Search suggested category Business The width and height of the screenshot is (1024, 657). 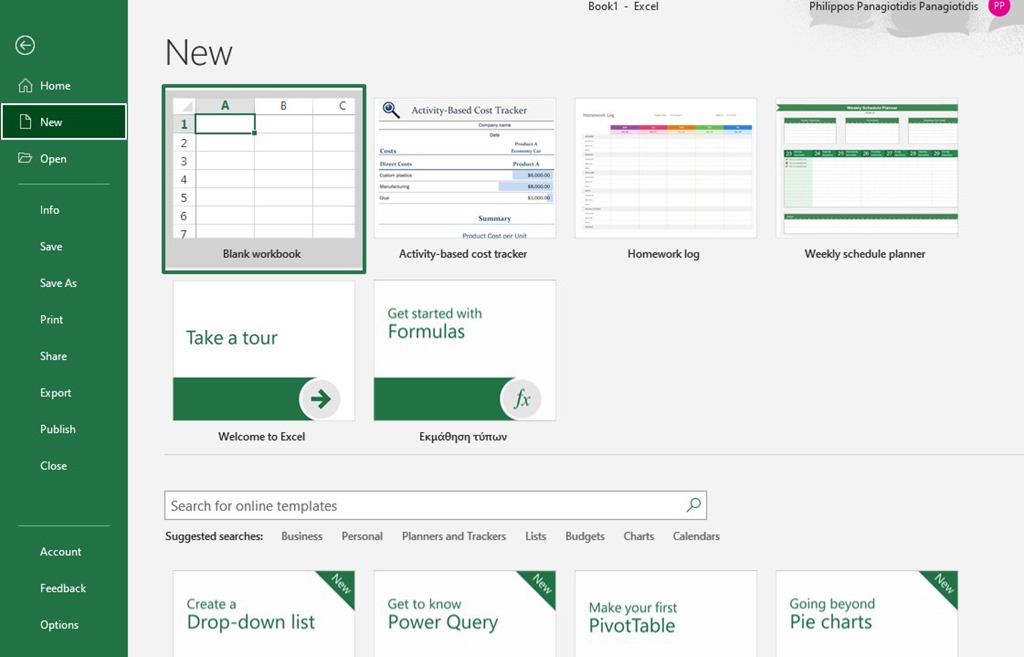[302, 536]
